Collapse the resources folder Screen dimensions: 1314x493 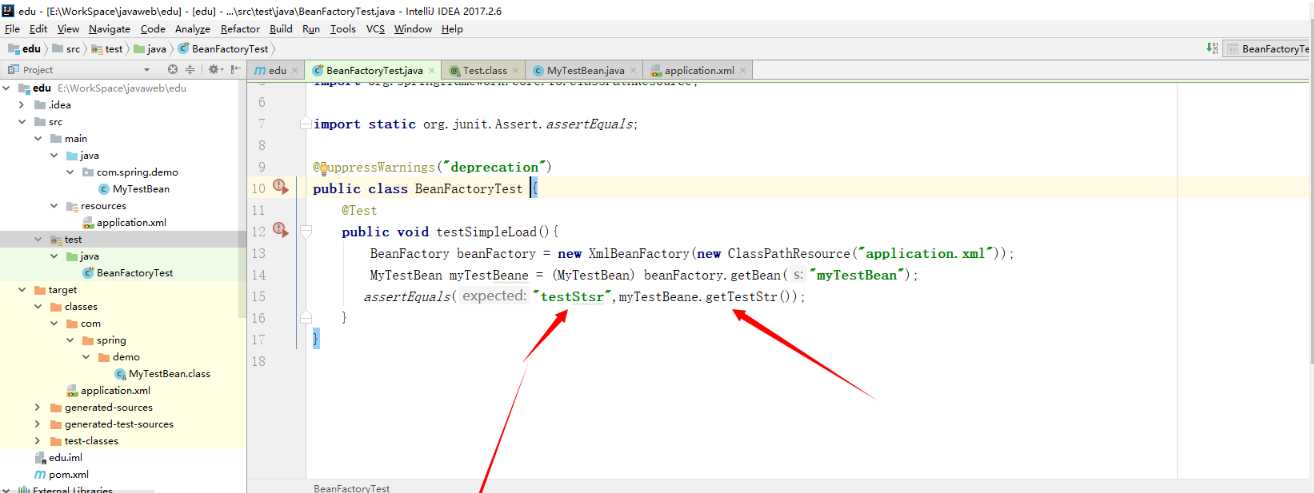(53, 205)
